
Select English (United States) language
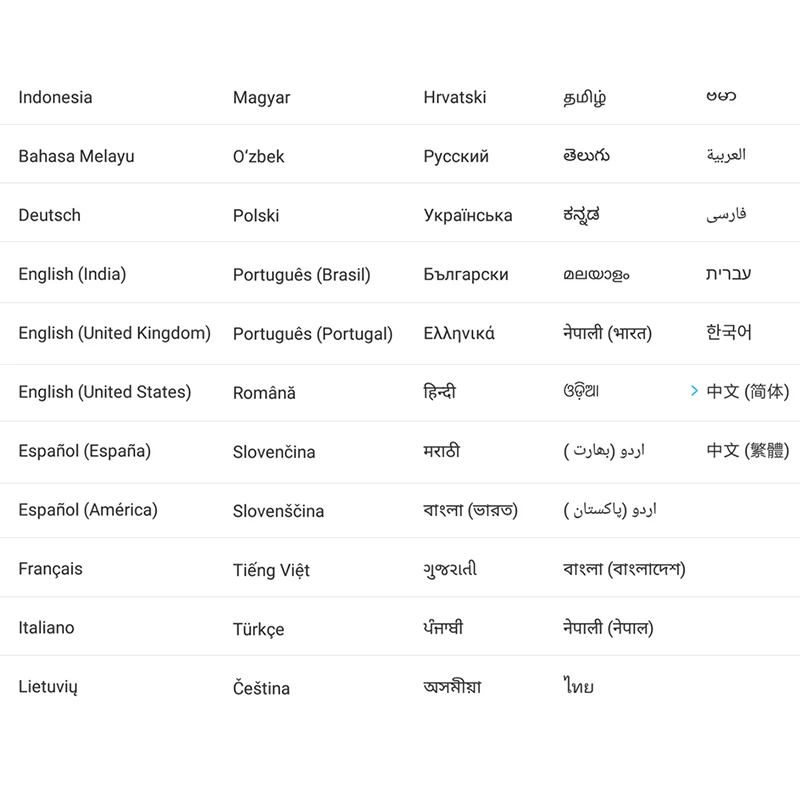point(105,392)
